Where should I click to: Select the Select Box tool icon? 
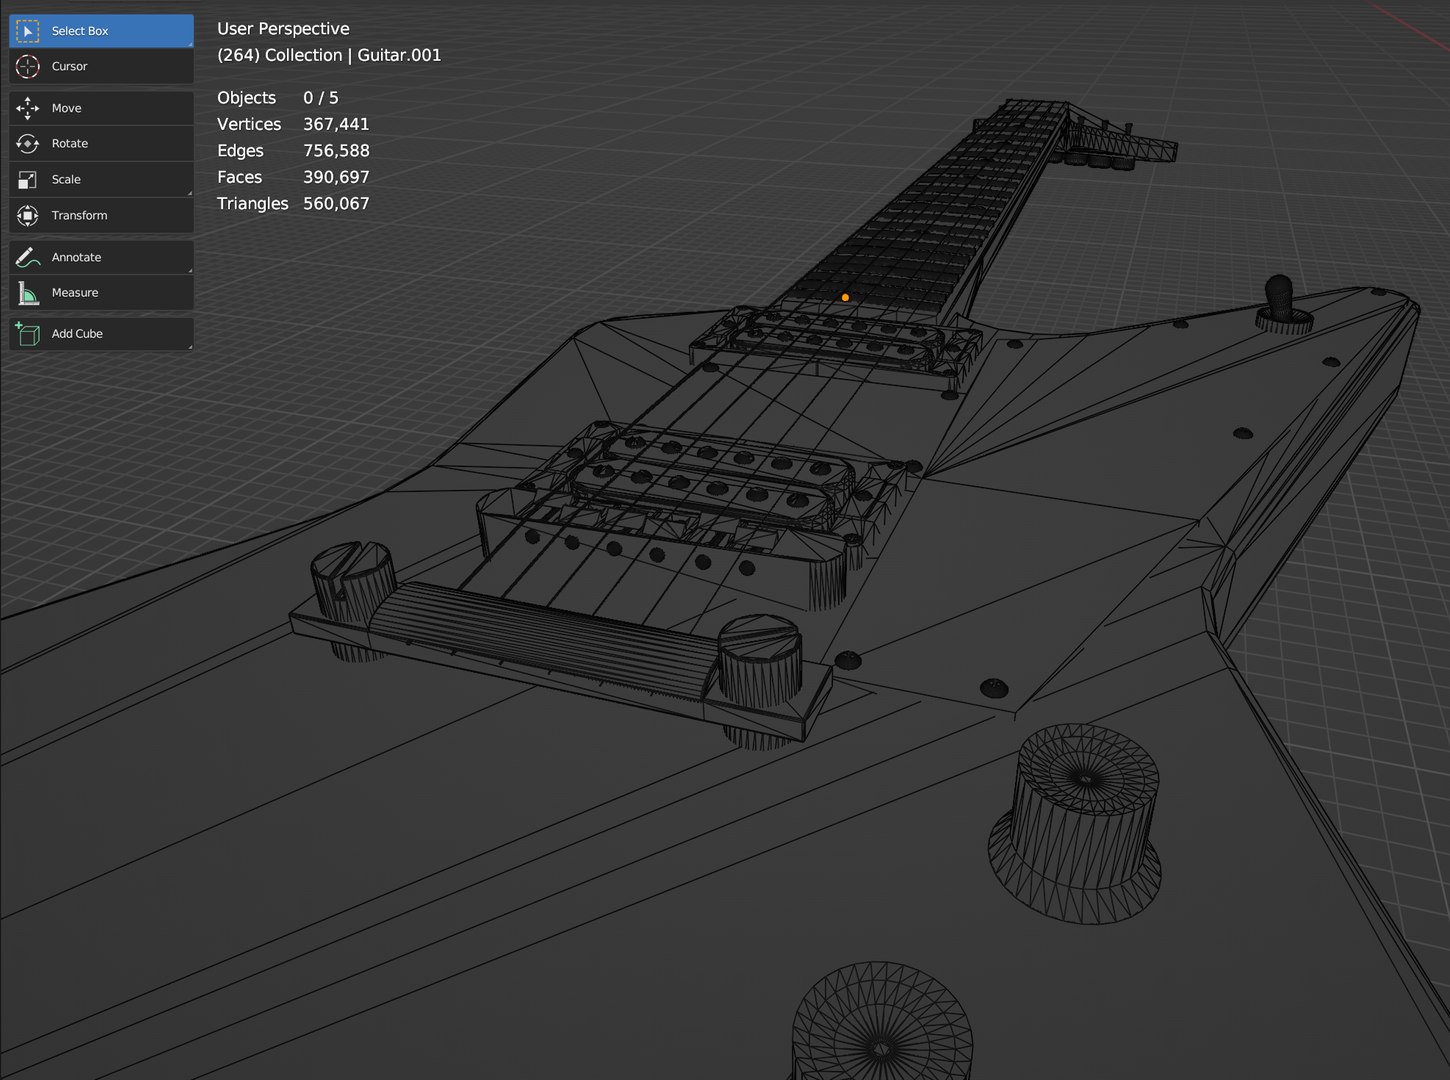tap(28, 31)
